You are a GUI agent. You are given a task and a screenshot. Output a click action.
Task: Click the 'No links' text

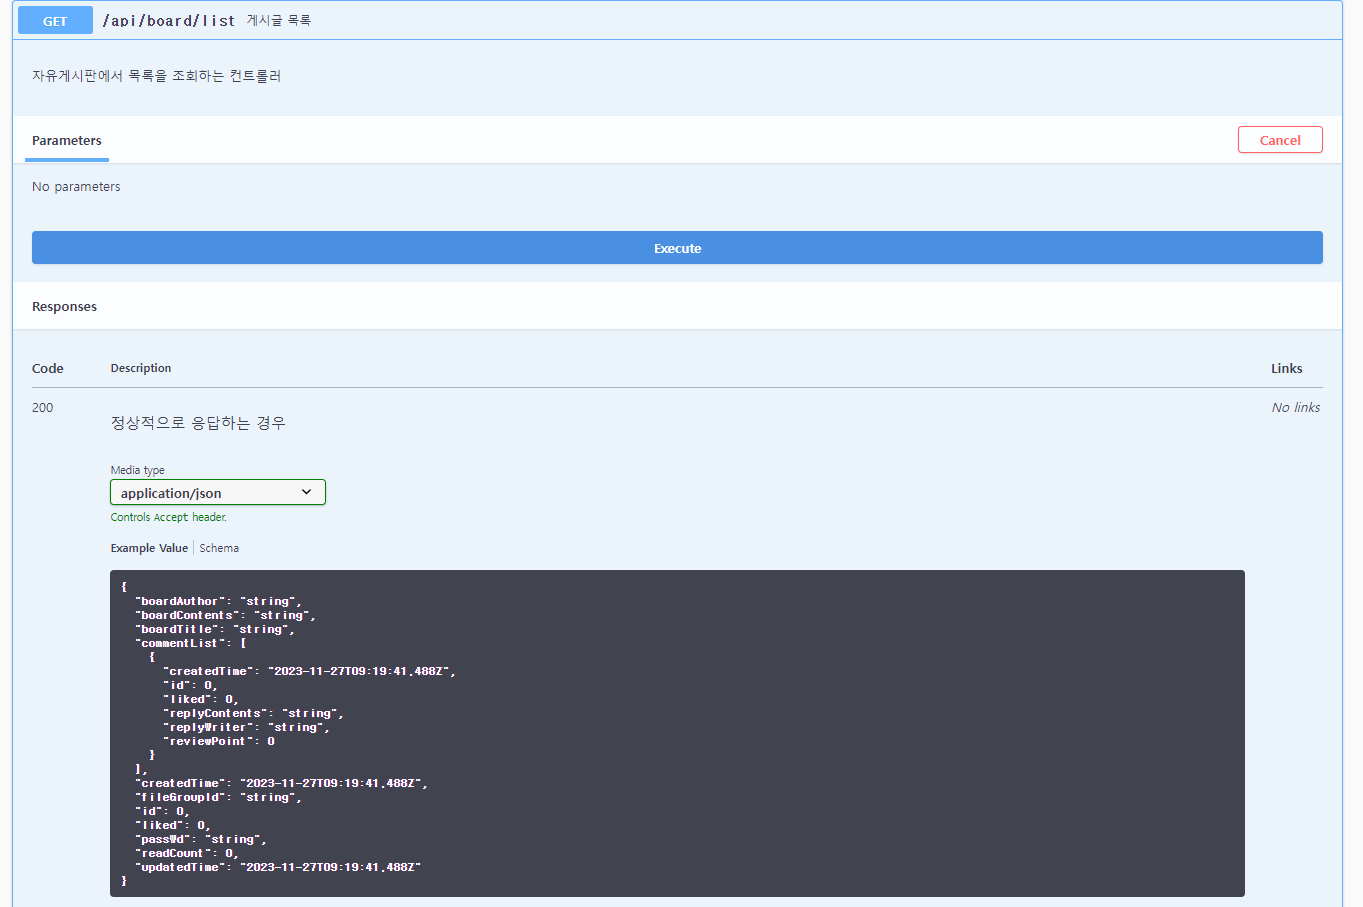[x=1296, y=408]
